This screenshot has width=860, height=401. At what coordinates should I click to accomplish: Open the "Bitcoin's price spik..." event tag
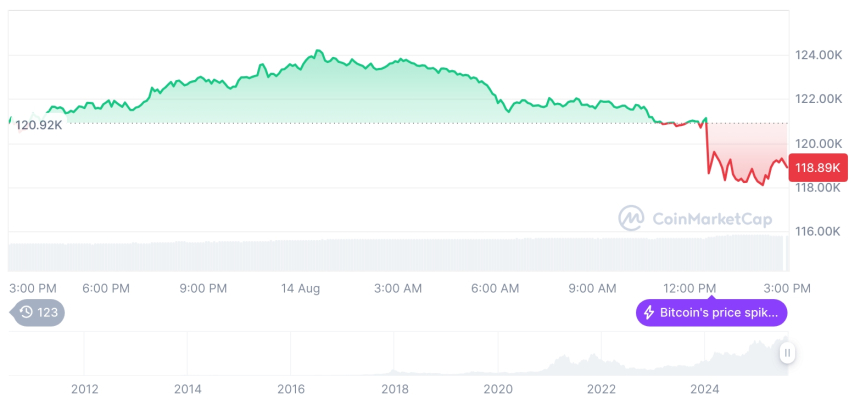tap(712, 313)
